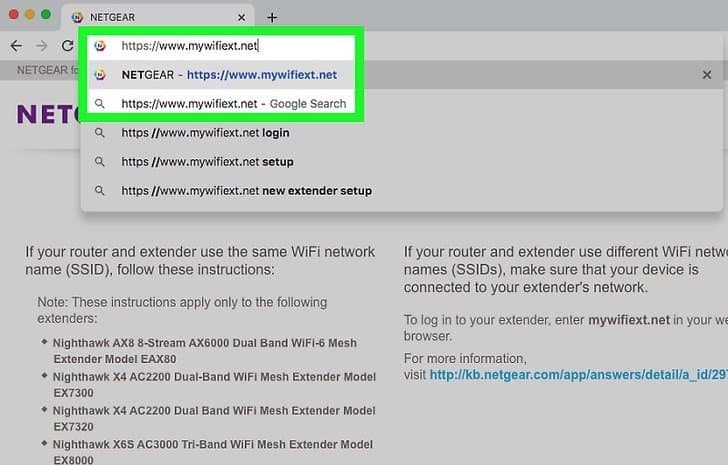Close the NETGEAR browser tab
The image size is (728, 465).
241,18
